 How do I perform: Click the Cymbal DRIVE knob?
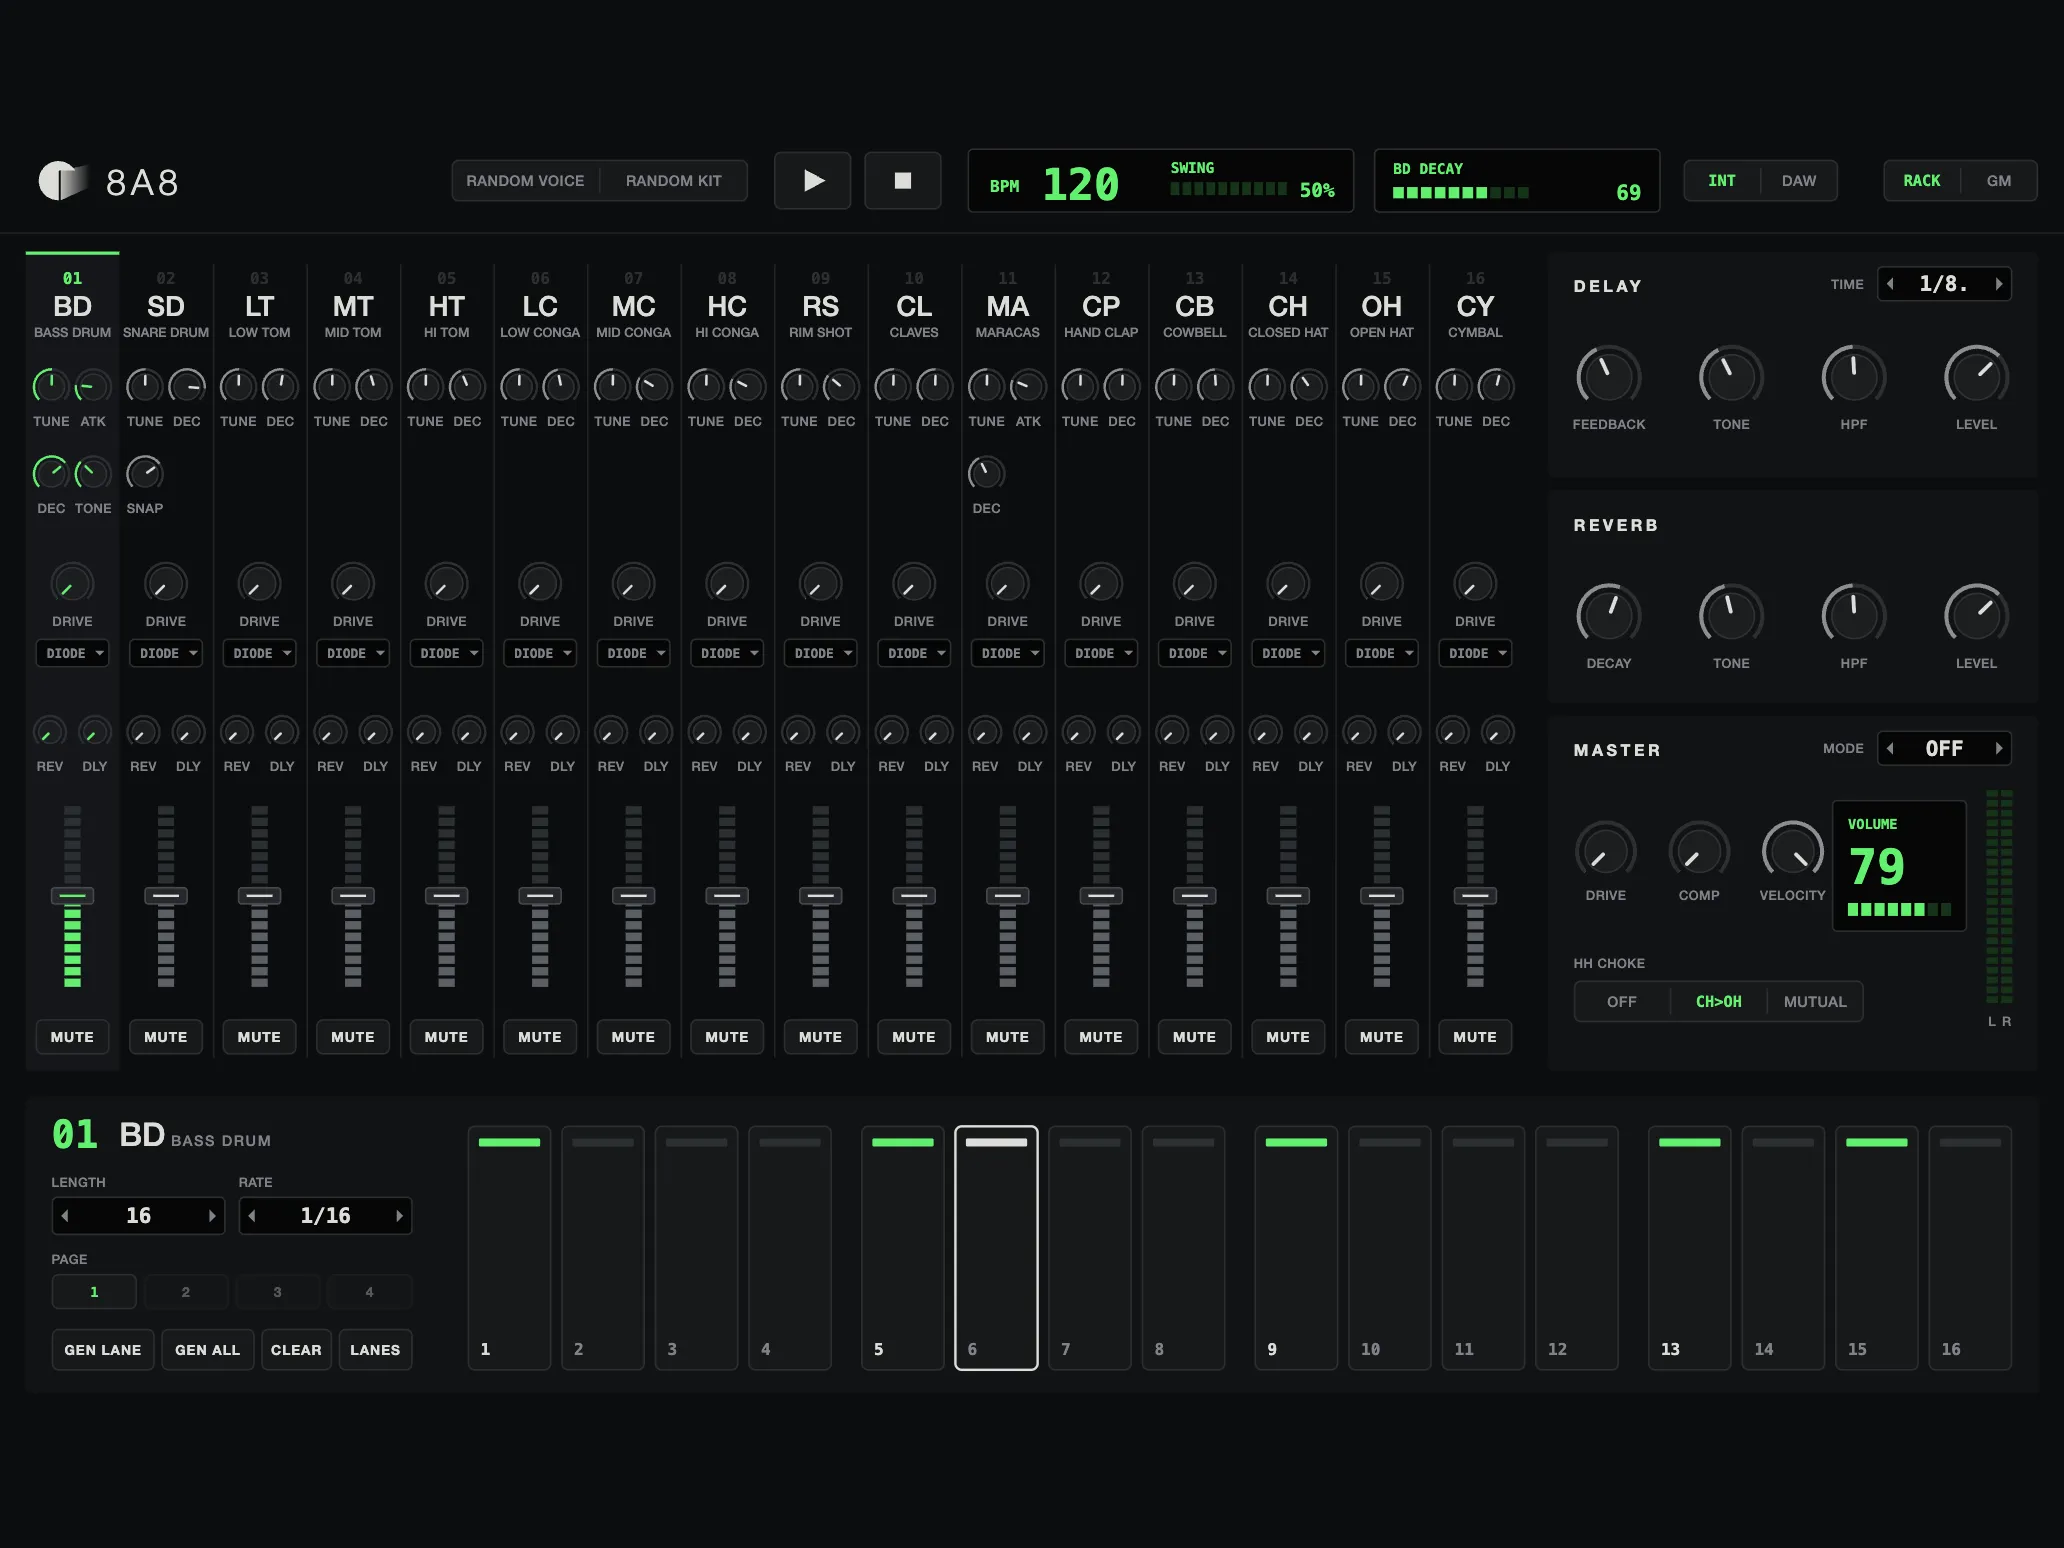1475,584
